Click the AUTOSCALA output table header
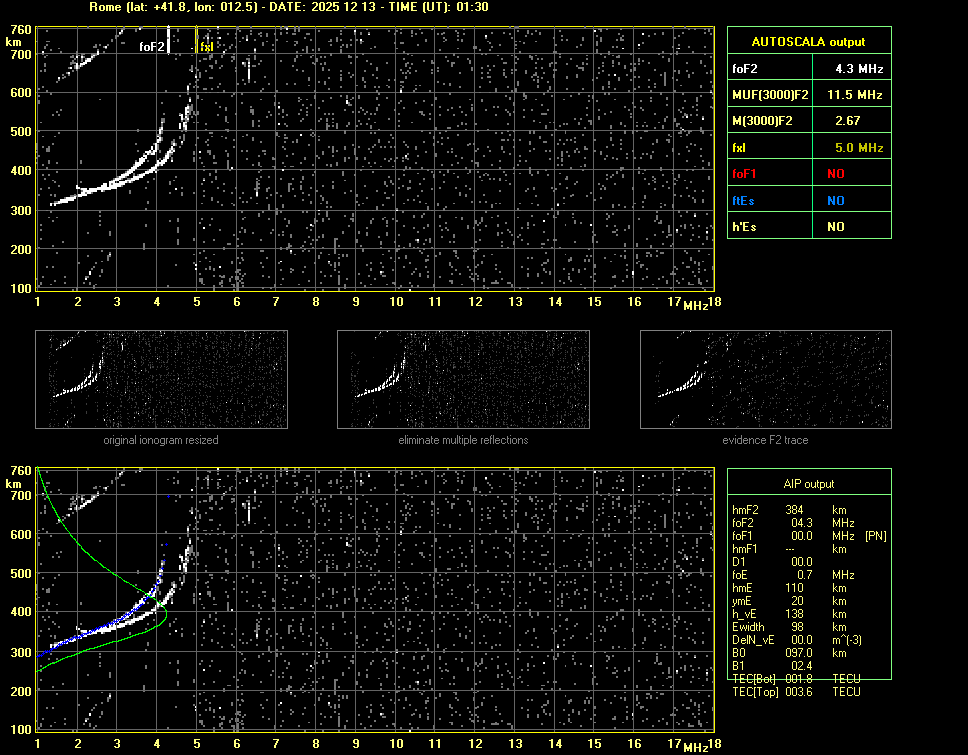Screen dimensions: 968x755 coord(808,42)
